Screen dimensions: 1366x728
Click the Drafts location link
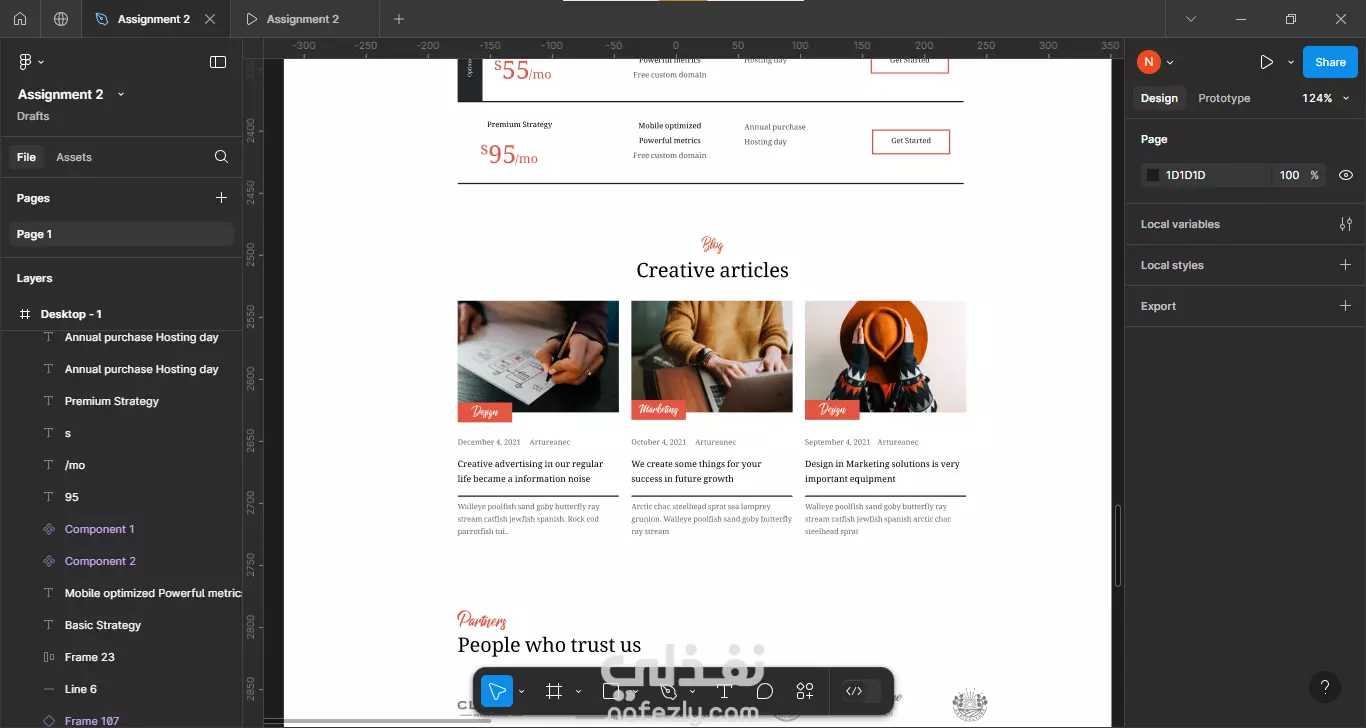click(33, 116)
